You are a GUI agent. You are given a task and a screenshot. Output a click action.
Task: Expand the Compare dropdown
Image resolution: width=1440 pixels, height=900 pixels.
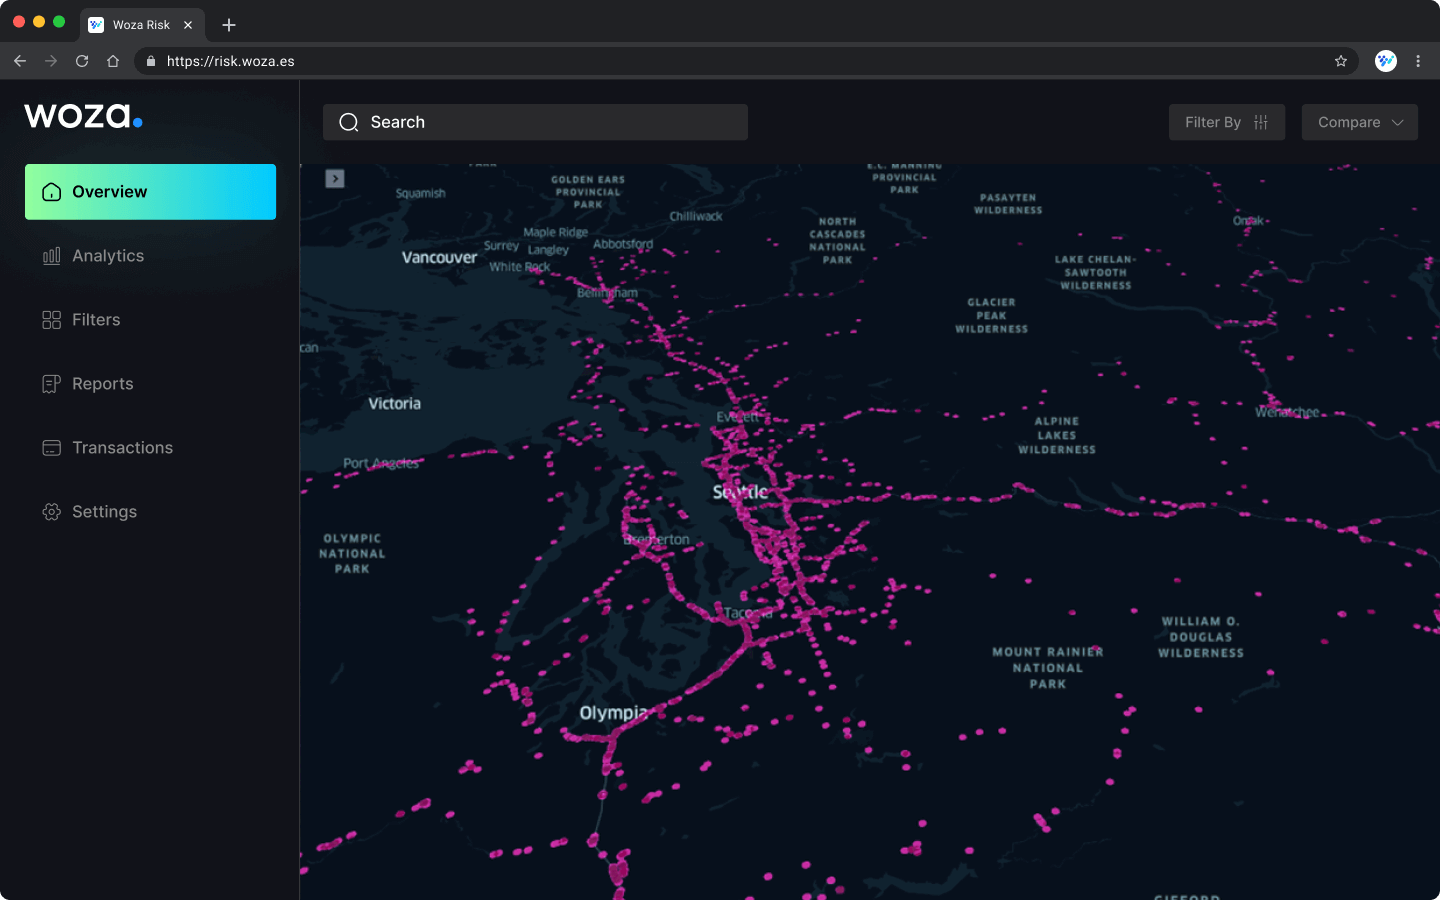tap(1359, 122)
